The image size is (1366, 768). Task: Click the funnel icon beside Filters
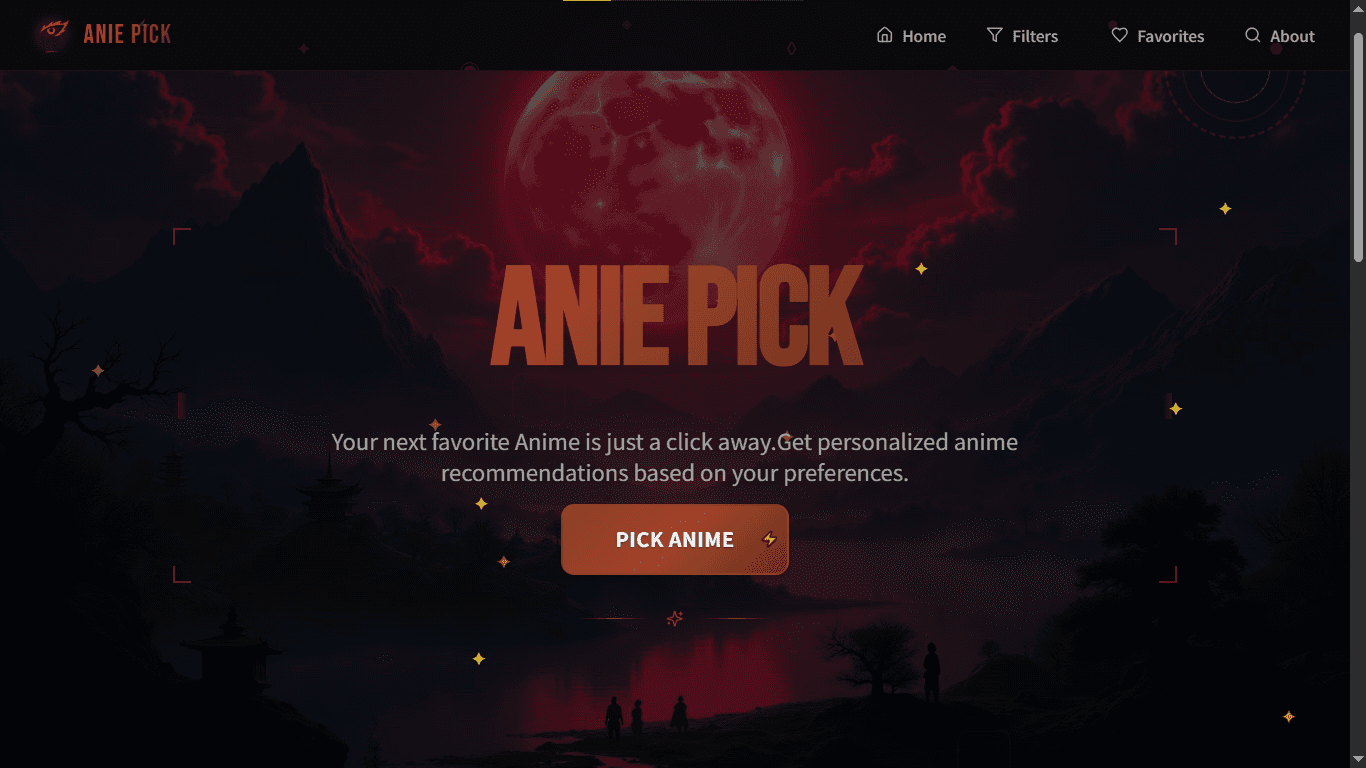(994, 35)
